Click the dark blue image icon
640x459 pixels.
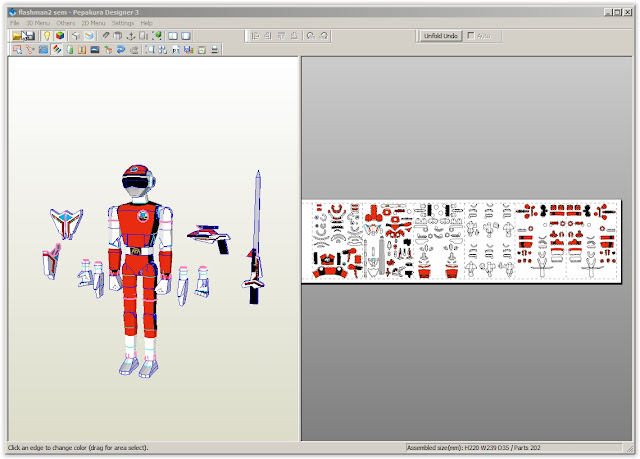coord(95,50)
